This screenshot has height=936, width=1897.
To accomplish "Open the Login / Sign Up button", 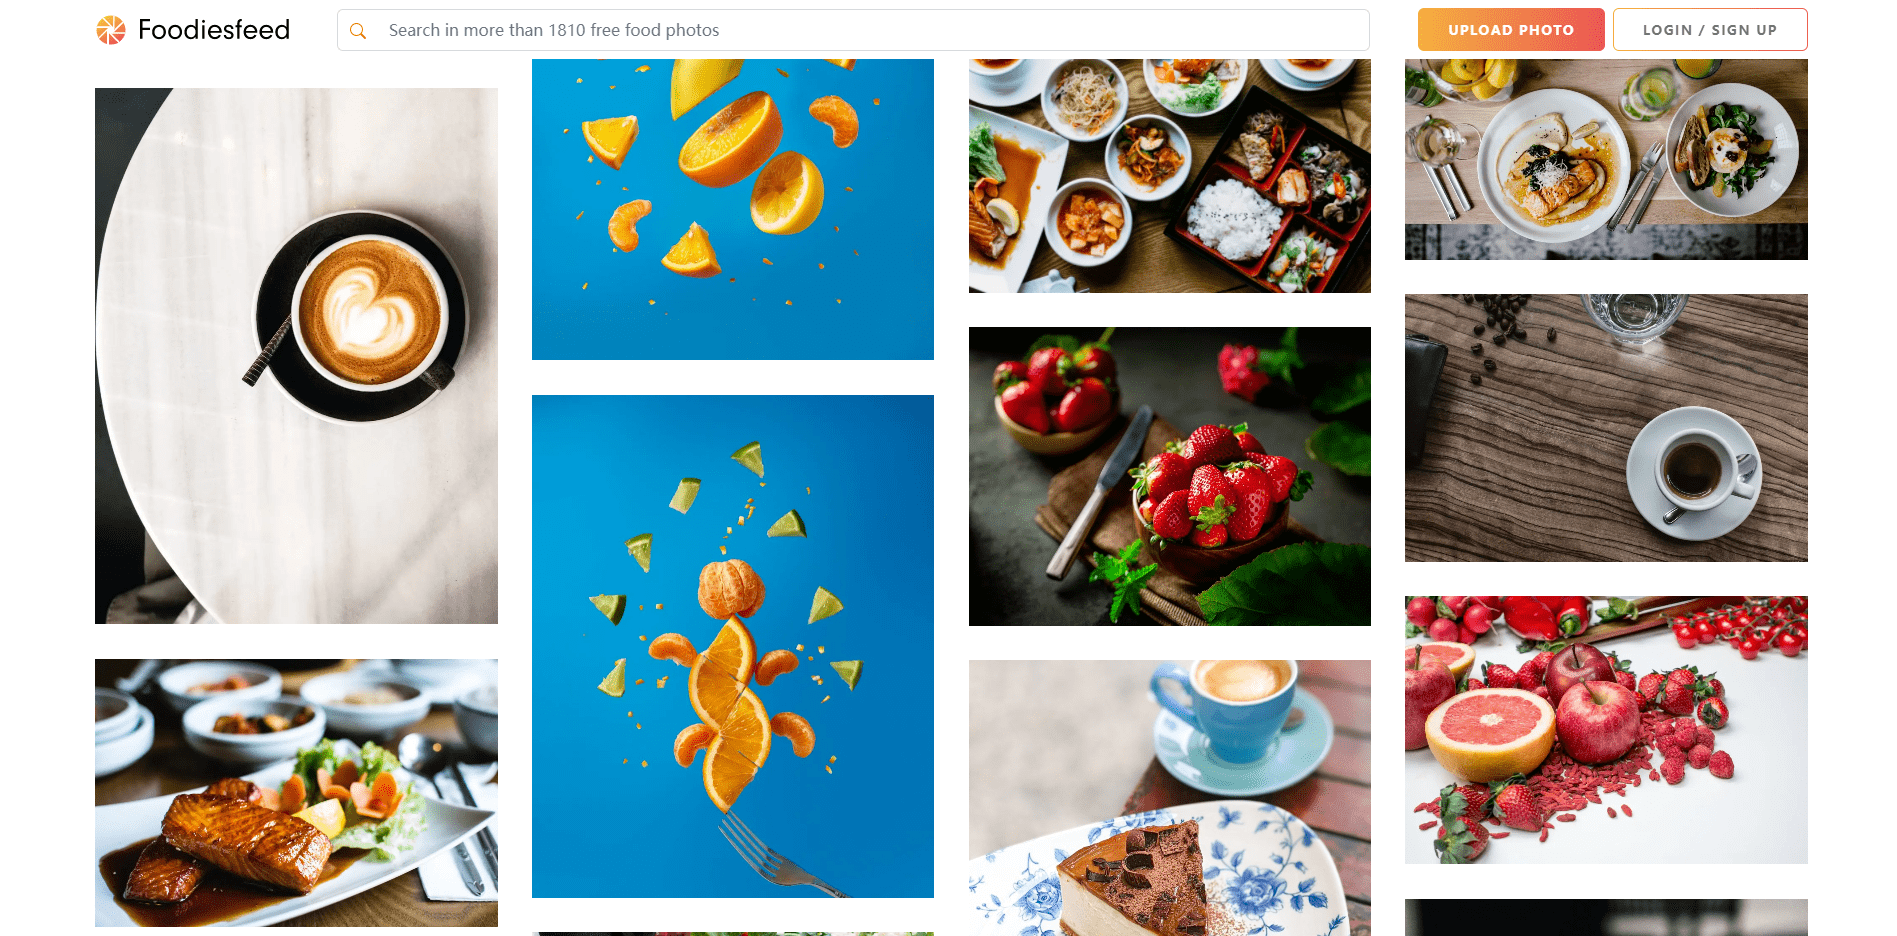I will pos(1710,30).
